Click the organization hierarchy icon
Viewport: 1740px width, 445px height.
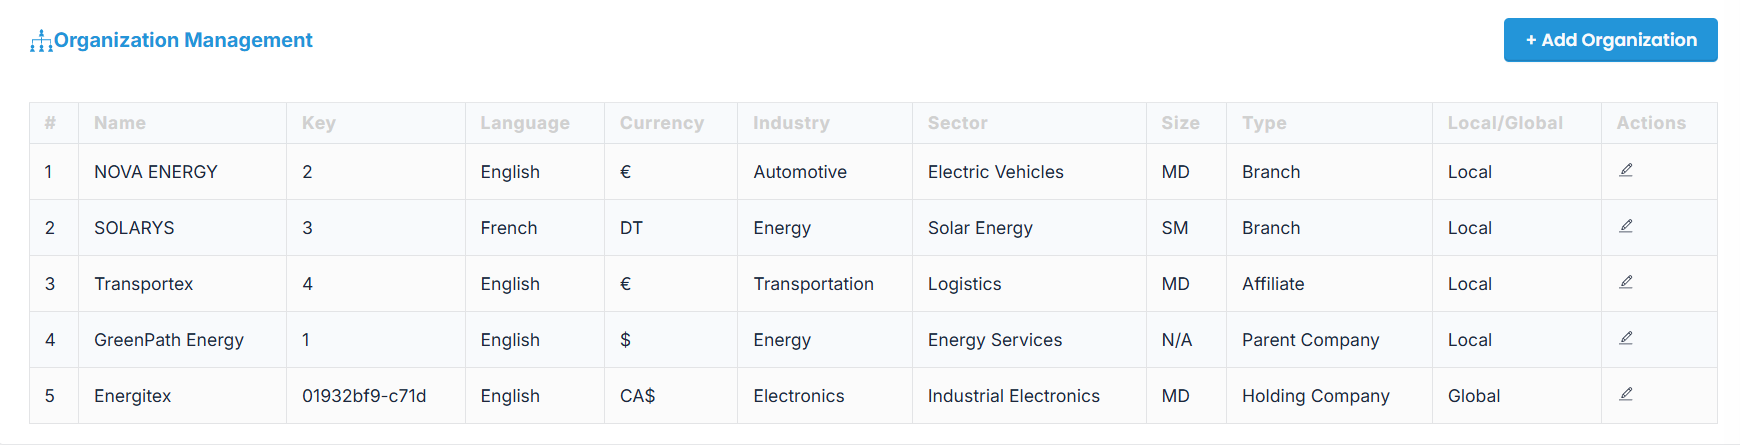click(x=41, y=41)
